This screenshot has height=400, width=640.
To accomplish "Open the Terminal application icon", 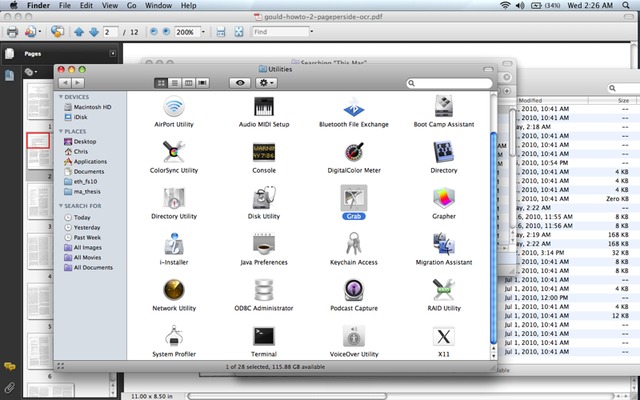I will tap(264, 336).
